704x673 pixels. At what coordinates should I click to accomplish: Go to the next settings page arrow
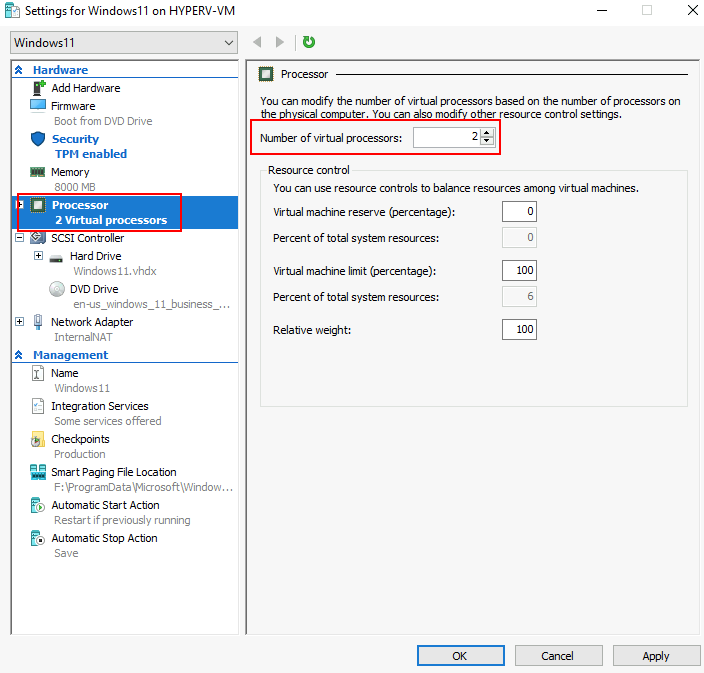tap(280, 42)
